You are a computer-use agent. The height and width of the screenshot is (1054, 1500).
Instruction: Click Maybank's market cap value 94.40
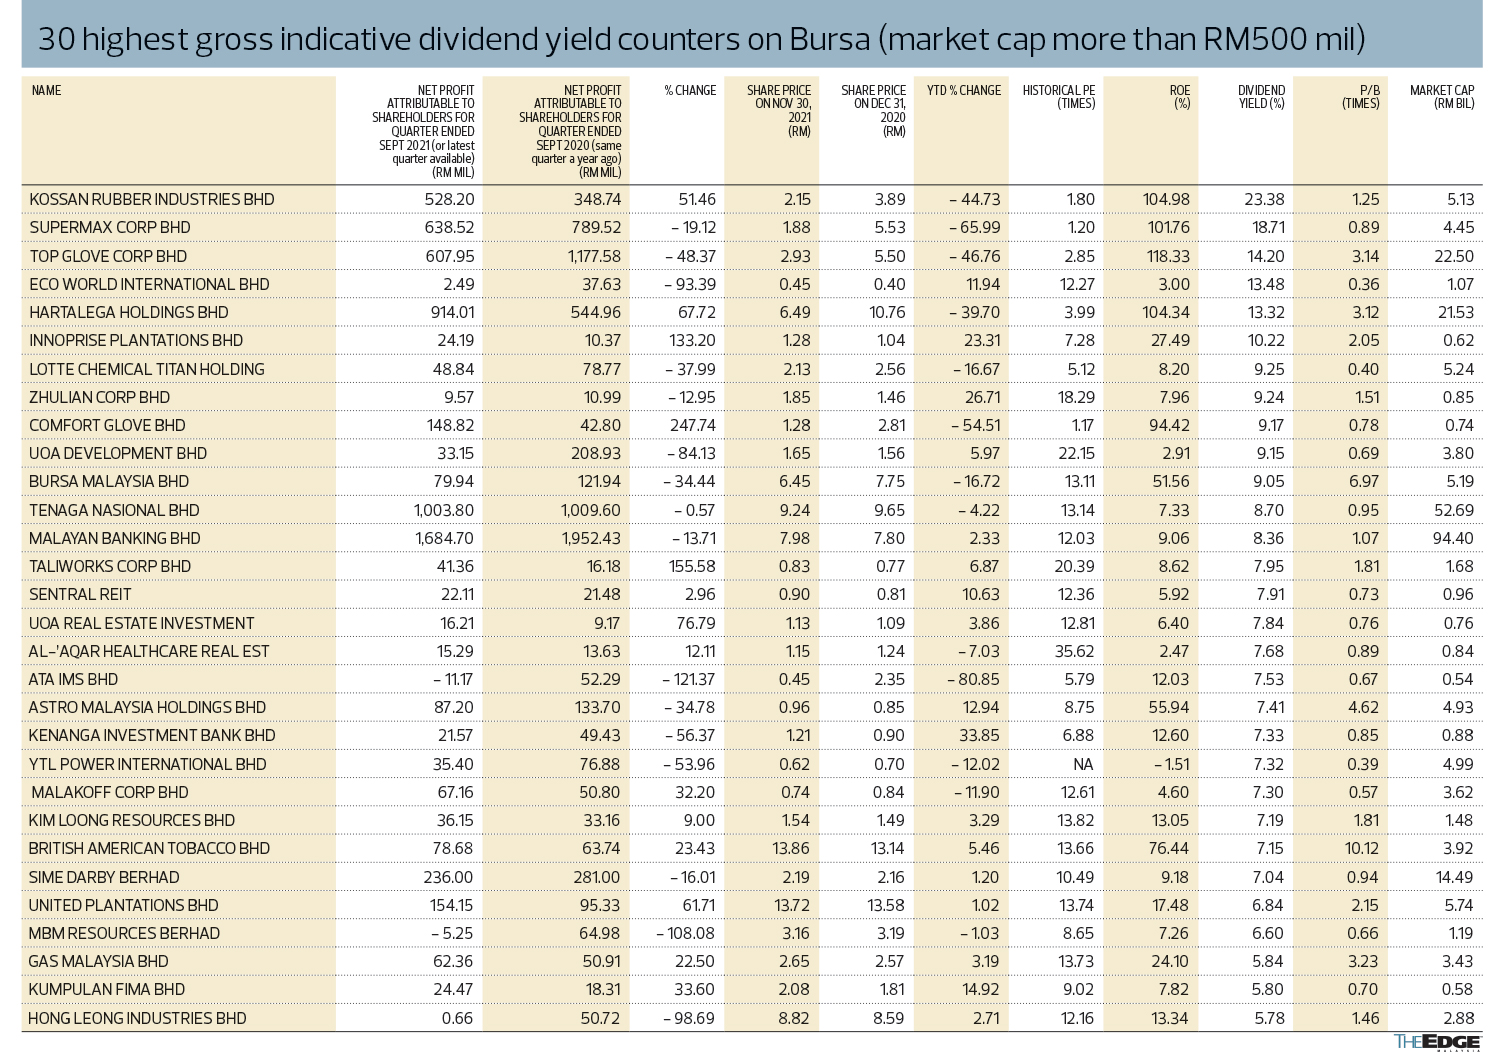pyautogui.click(x=1453, y=538)
